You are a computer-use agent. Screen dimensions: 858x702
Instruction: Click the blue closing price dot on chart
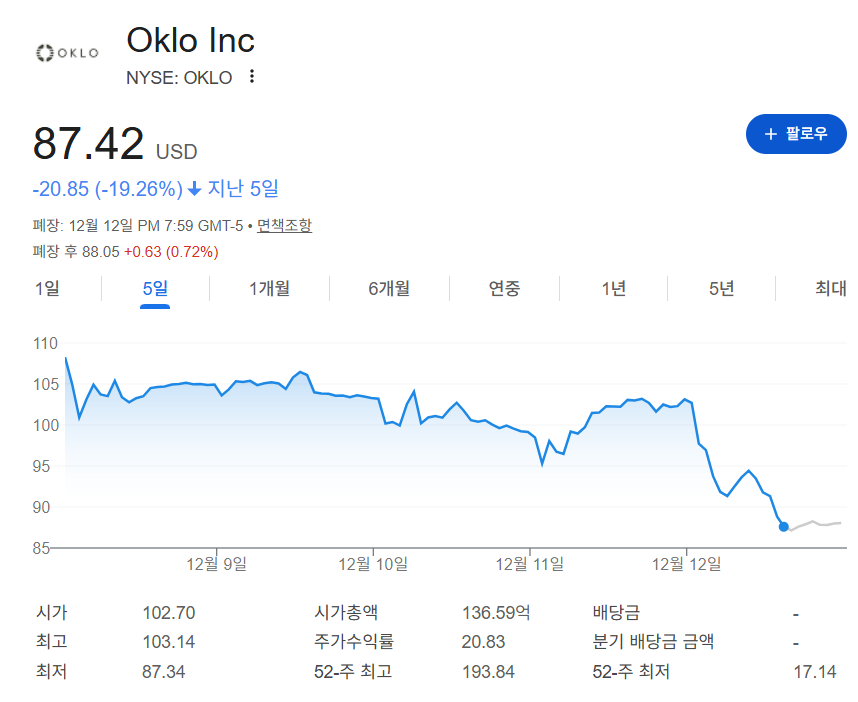tap(783, 526)
